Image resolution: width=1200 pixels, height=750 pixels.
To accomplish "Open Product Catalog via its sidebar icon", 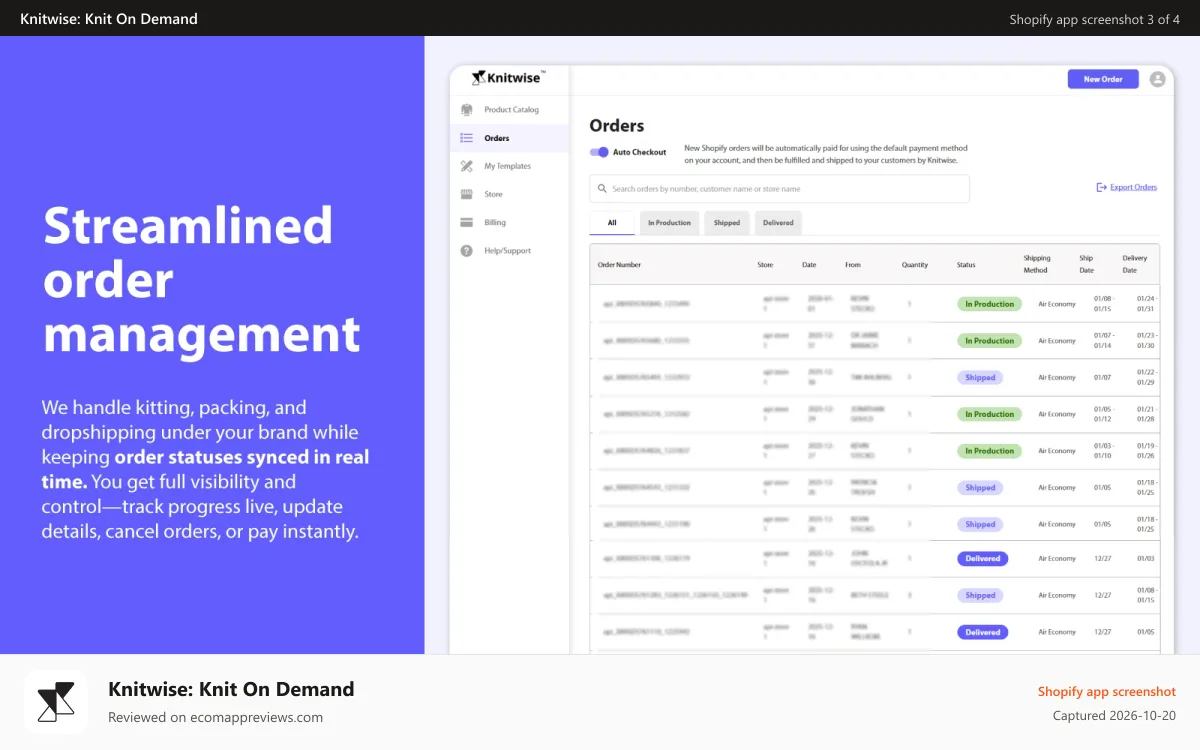I will click(466, 109).
